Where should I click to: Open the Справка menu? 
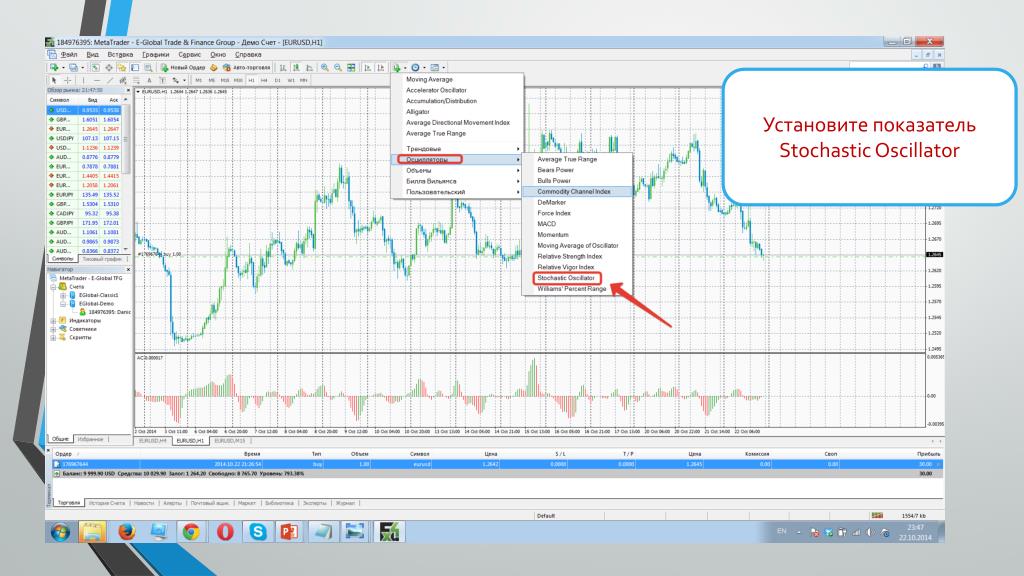(248, 55)
